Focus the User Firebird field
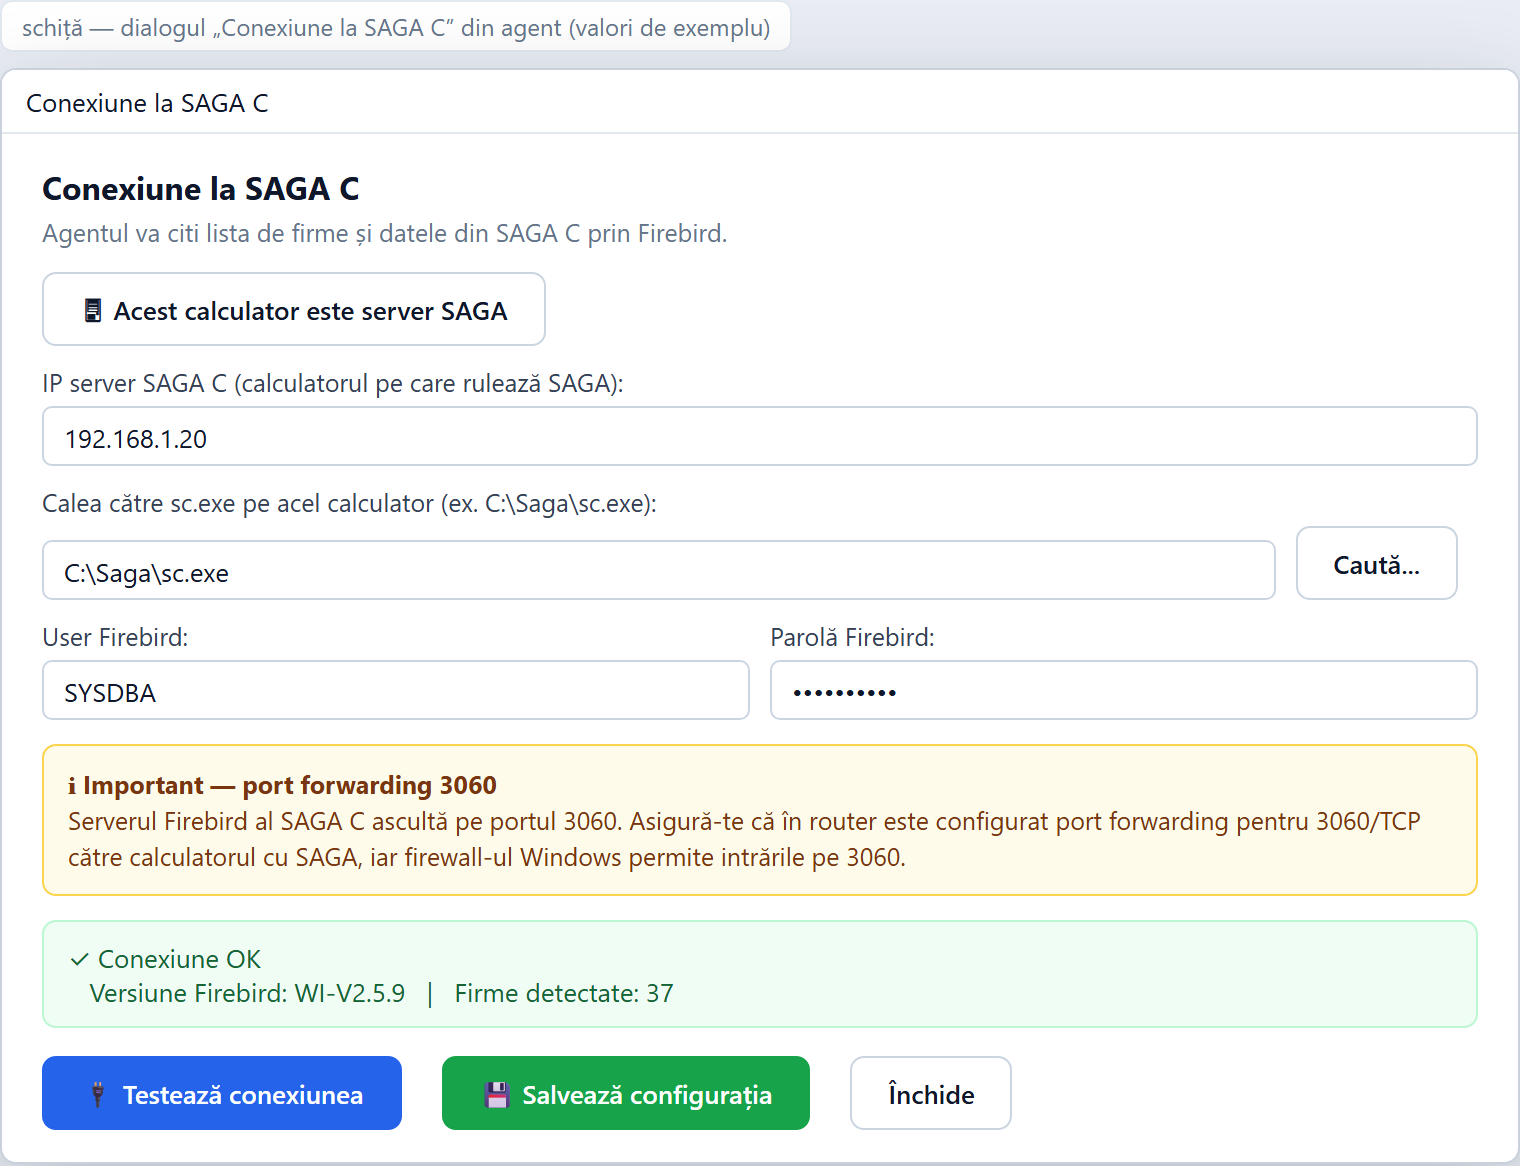 click(x=396, y=690)
